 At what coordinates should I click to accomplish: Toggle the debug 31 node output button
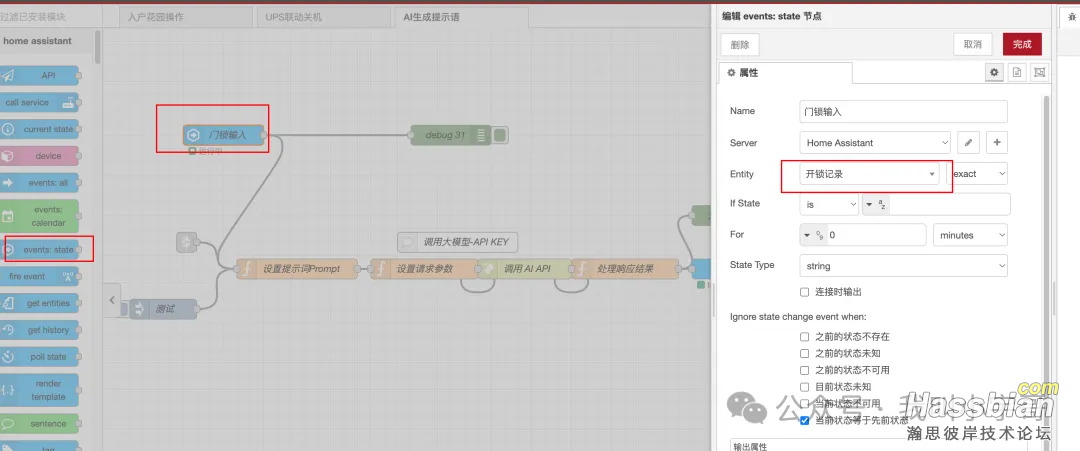click(x=500, y=135)
